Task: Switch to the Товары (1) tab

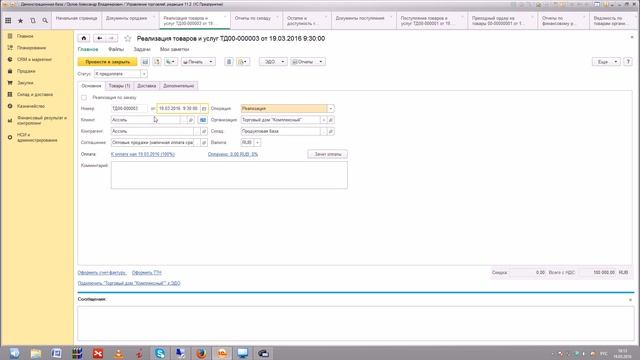Action: pyautogui.click(x=119, y=86)
